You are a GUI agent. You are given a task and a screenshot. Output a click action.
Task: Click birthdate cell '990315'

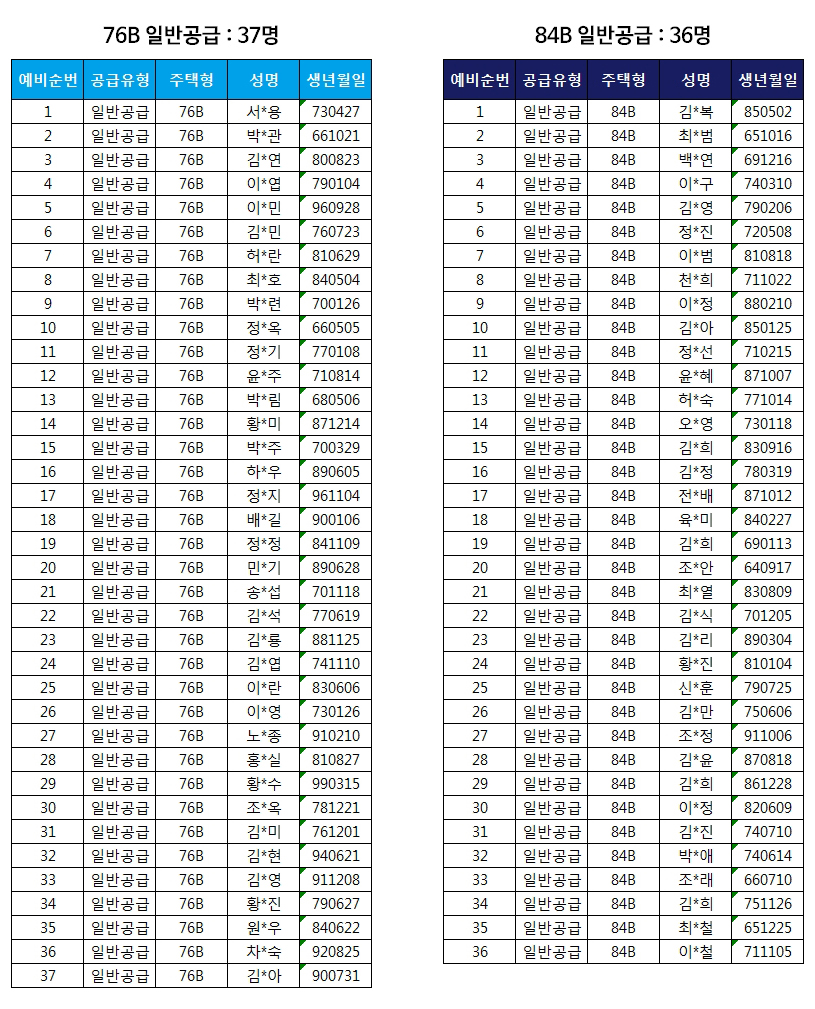(336, 784)
